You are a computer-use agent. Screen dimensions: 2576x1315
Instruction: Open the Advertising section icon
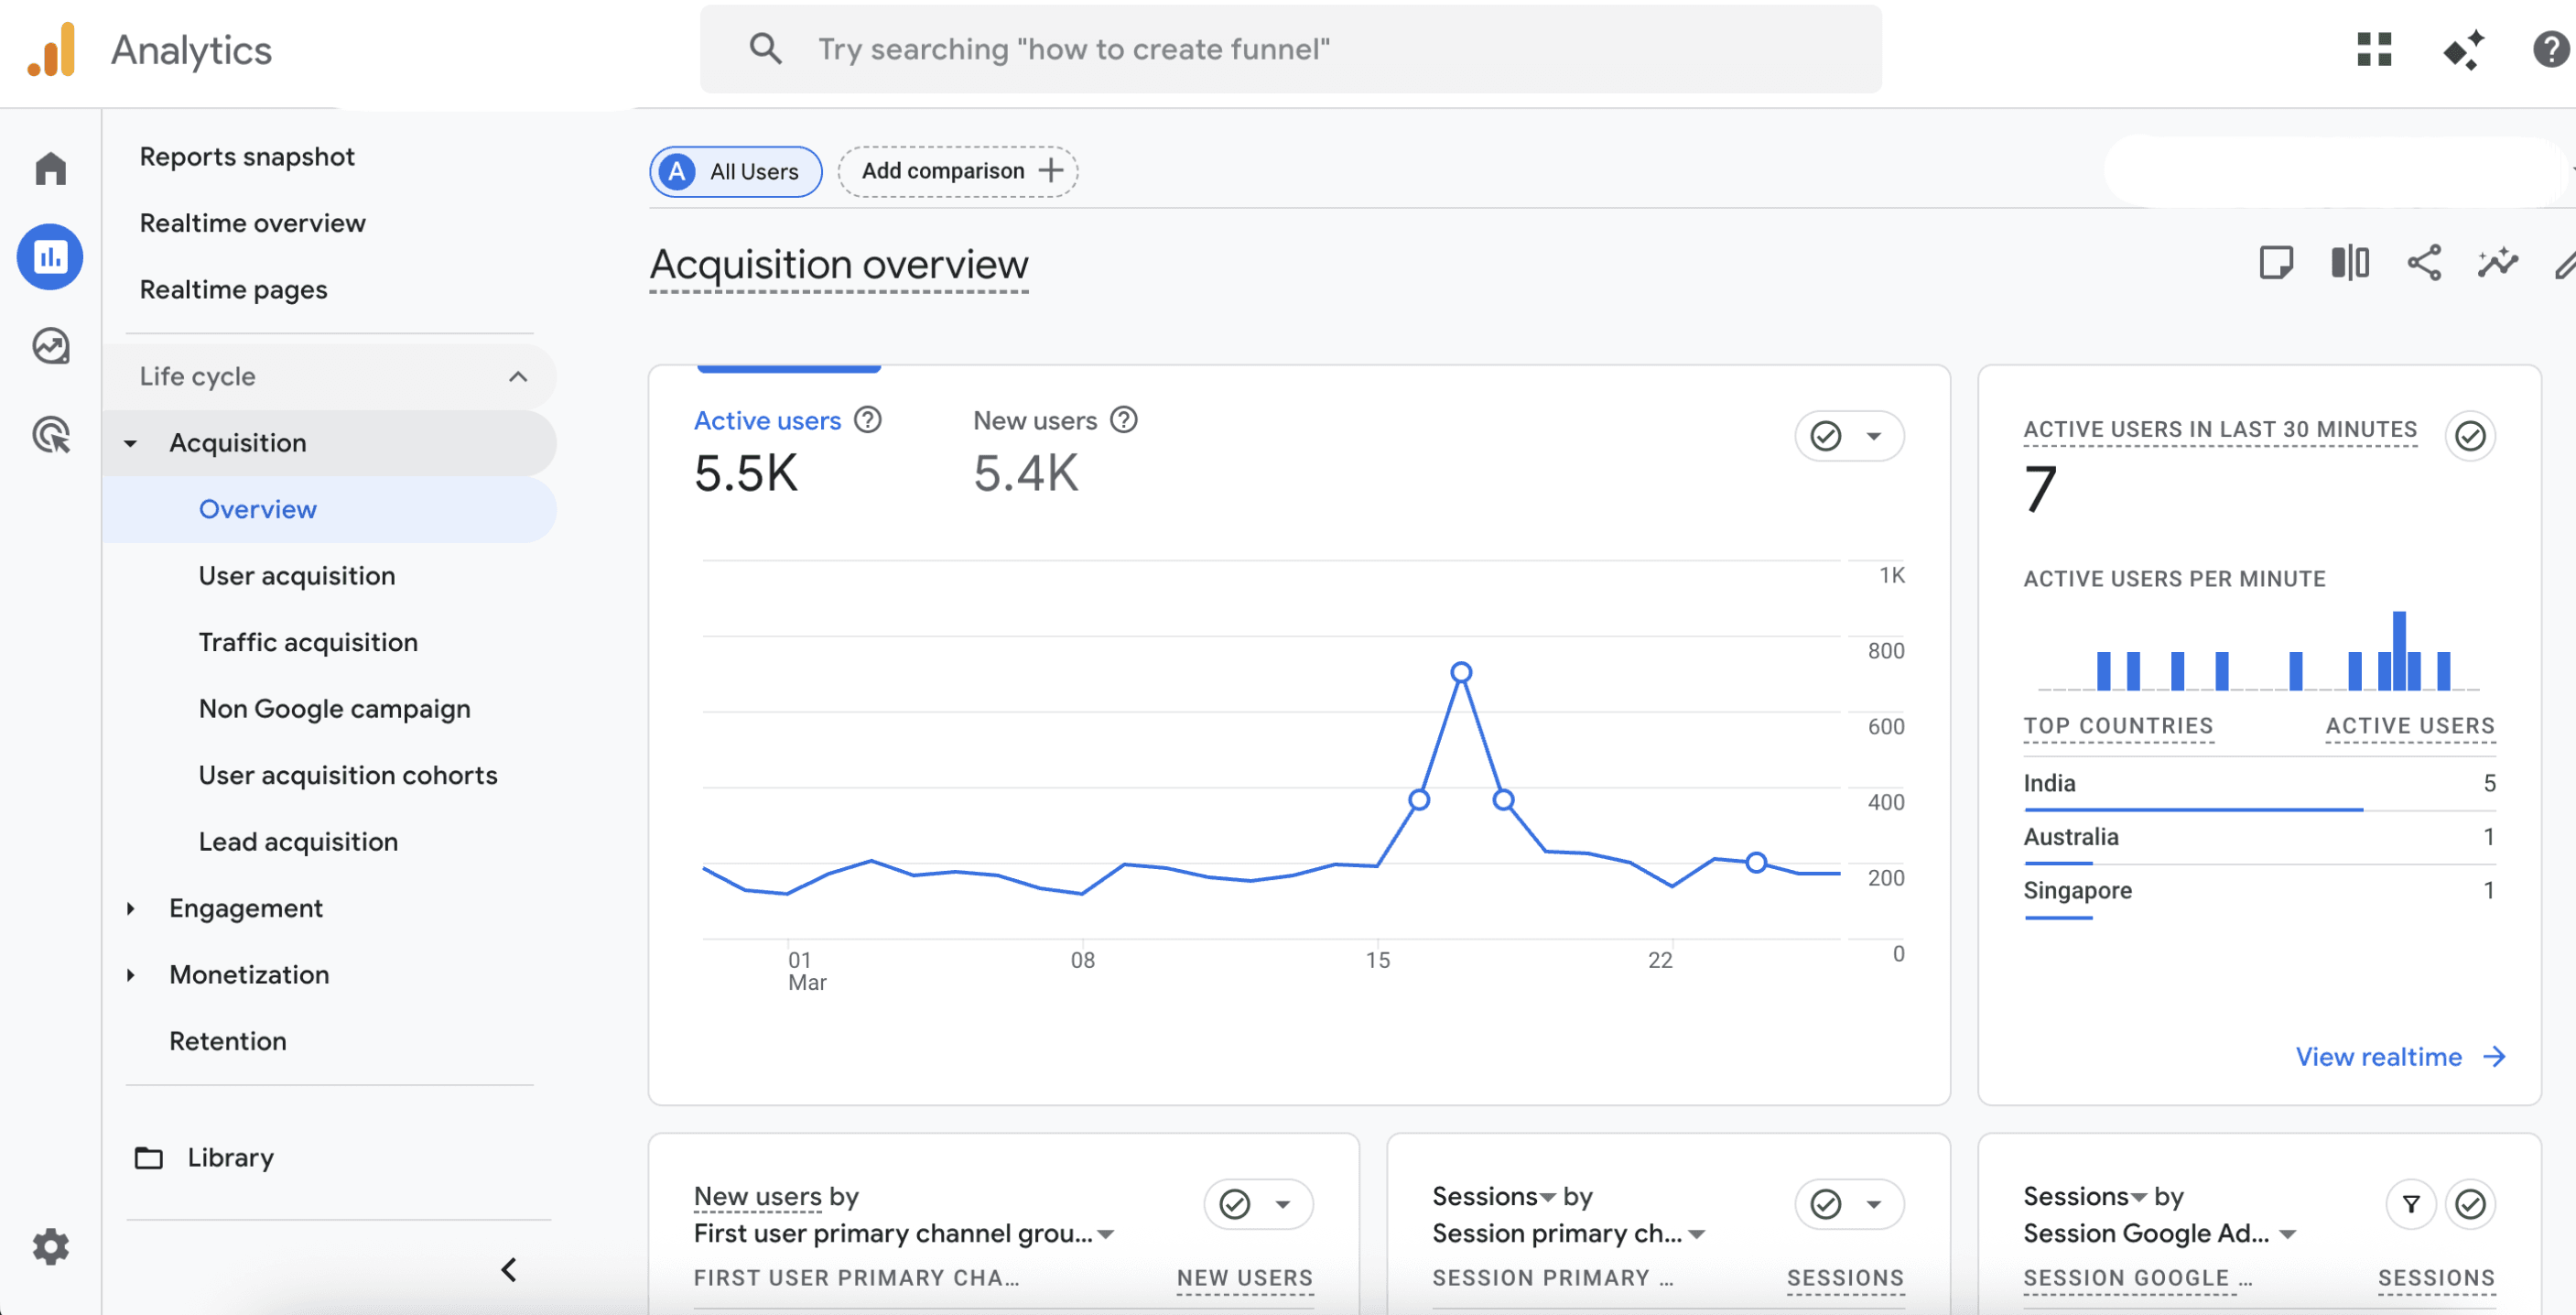[49, 434]
